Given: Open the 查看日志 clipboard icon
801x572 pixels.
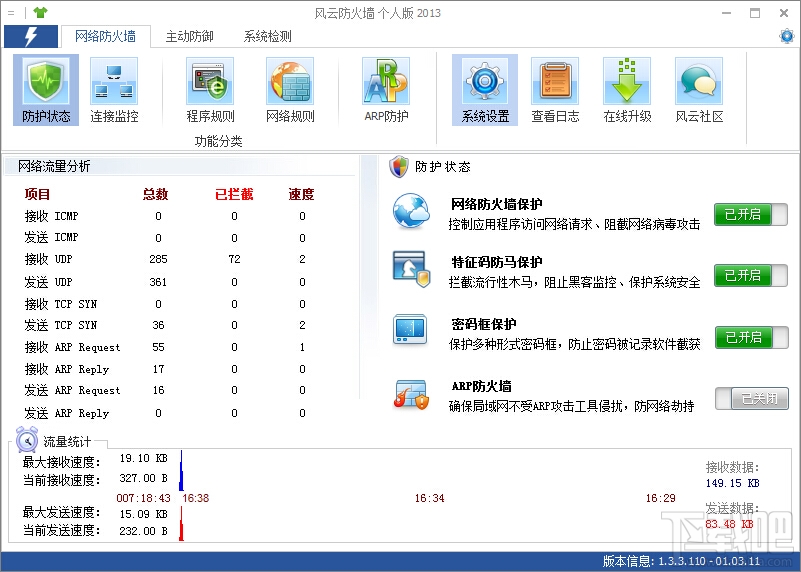Looking at the screenshot, I should [x=555, y=90].
